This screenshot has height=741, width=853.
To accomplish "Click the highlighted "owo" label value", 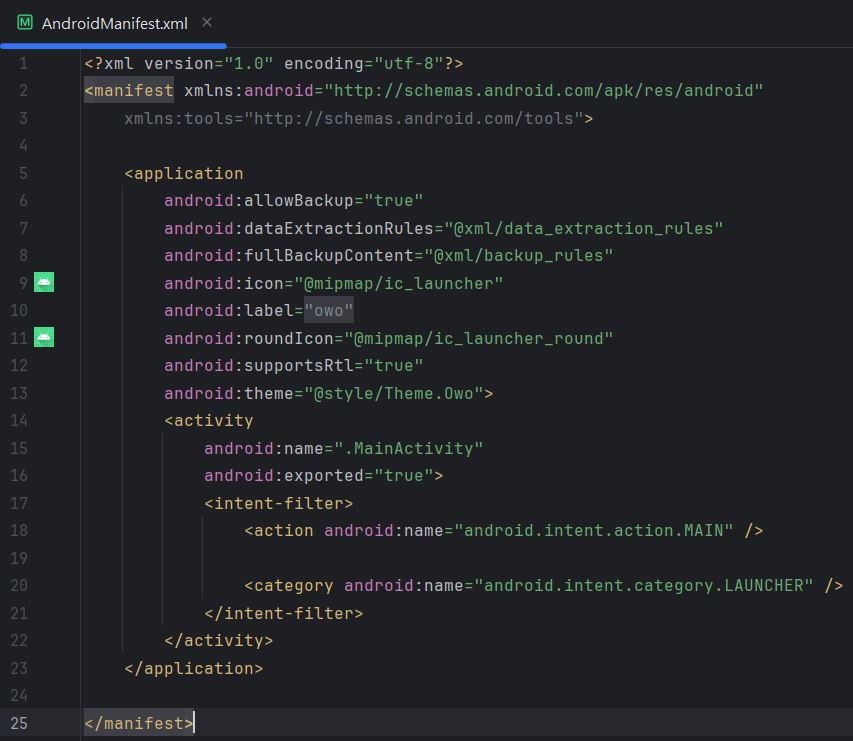I will point(329,311).
